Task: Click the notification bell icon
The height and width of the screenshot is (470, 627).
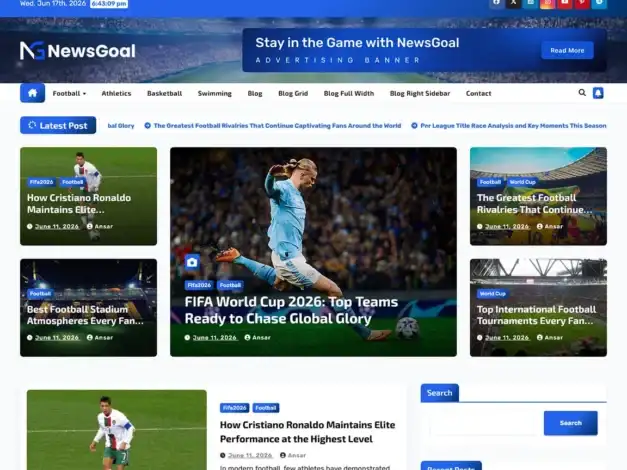Action: 598,93
